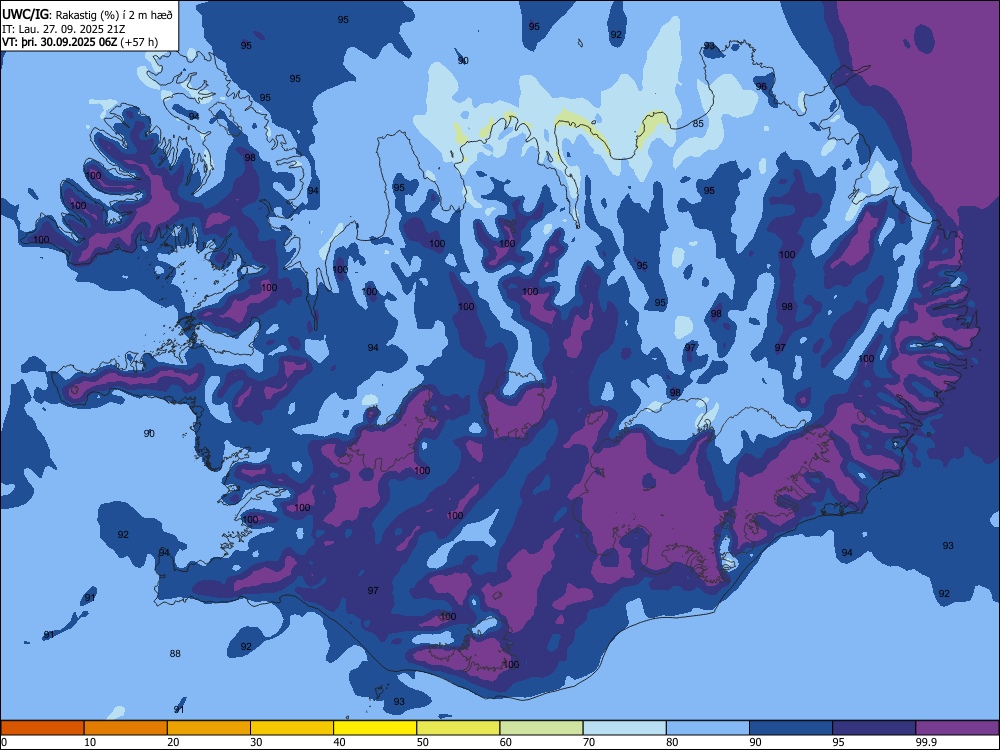Click the light green 60–70 legend swatch

541,728
